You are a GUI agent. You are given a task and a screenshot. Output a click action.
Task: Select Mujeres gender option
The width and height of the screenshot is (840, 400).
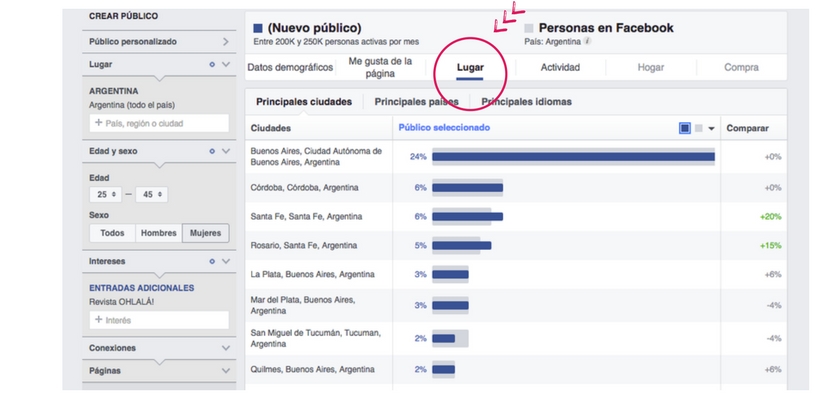pos(206,233)
